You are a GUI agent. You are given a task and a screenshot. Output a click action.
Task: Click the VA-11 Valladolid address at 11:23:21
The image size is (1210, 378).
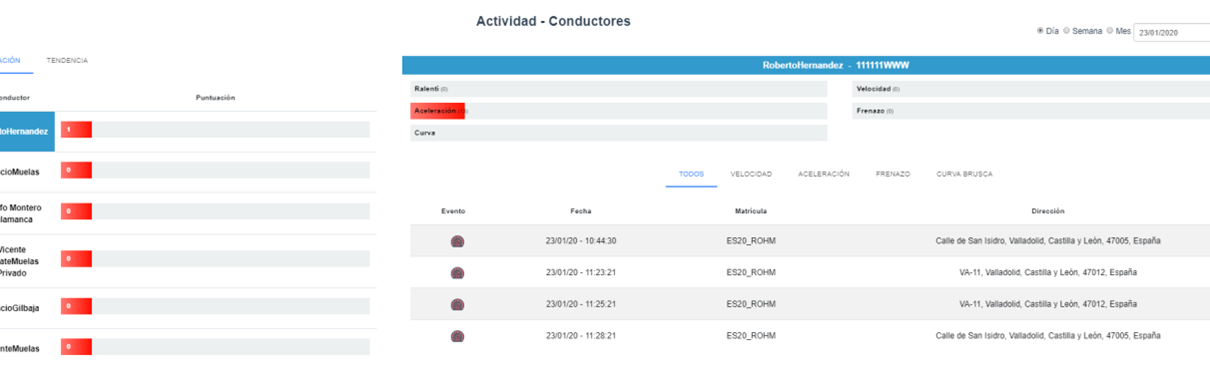1048,273
